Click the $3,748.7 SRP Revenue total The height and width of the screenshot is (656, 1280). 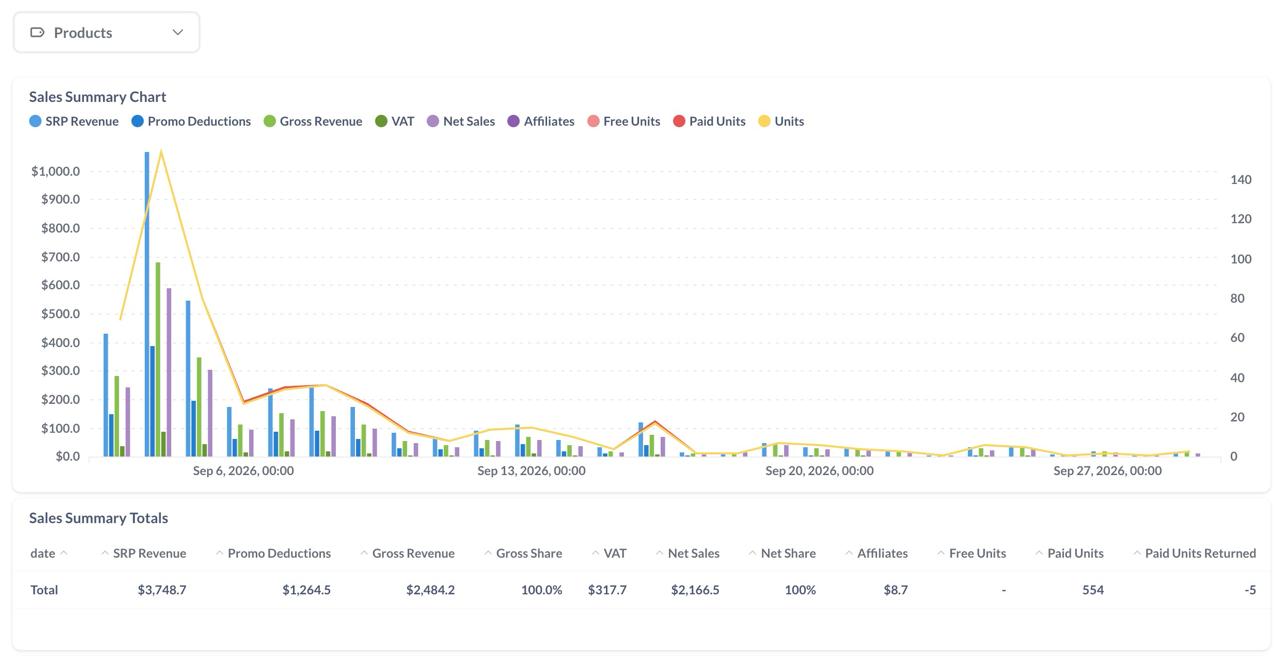tap(162, 590)
